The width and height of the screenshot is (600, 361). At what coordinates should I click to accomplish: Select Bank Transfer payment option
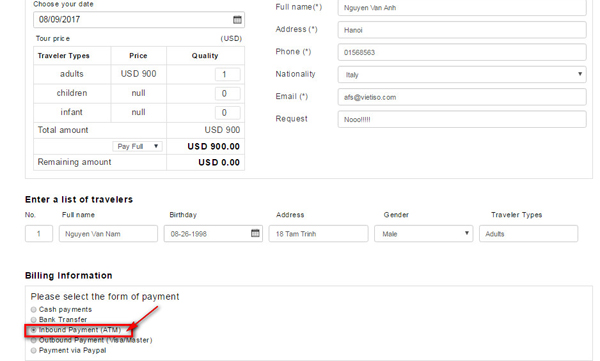coord(34,320)
